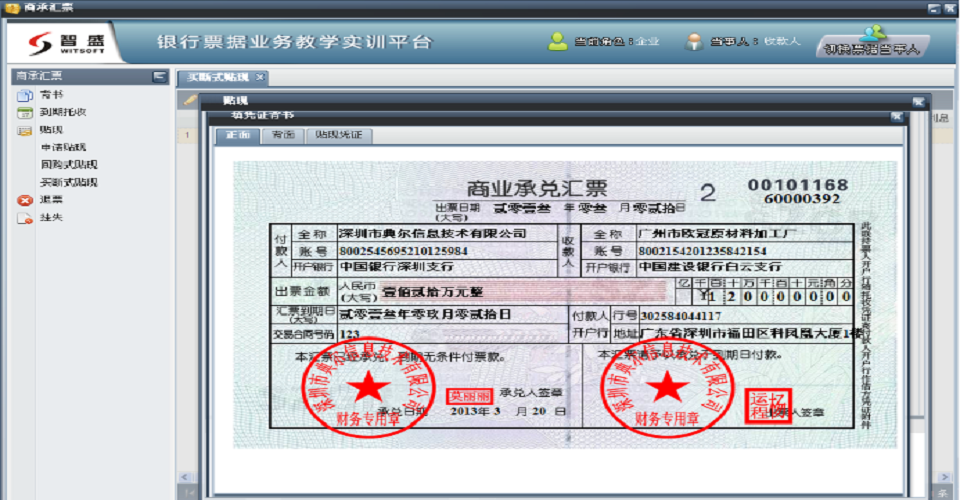
Task: Open 退票 in the sidebar menu
Action: click(51, 200)
